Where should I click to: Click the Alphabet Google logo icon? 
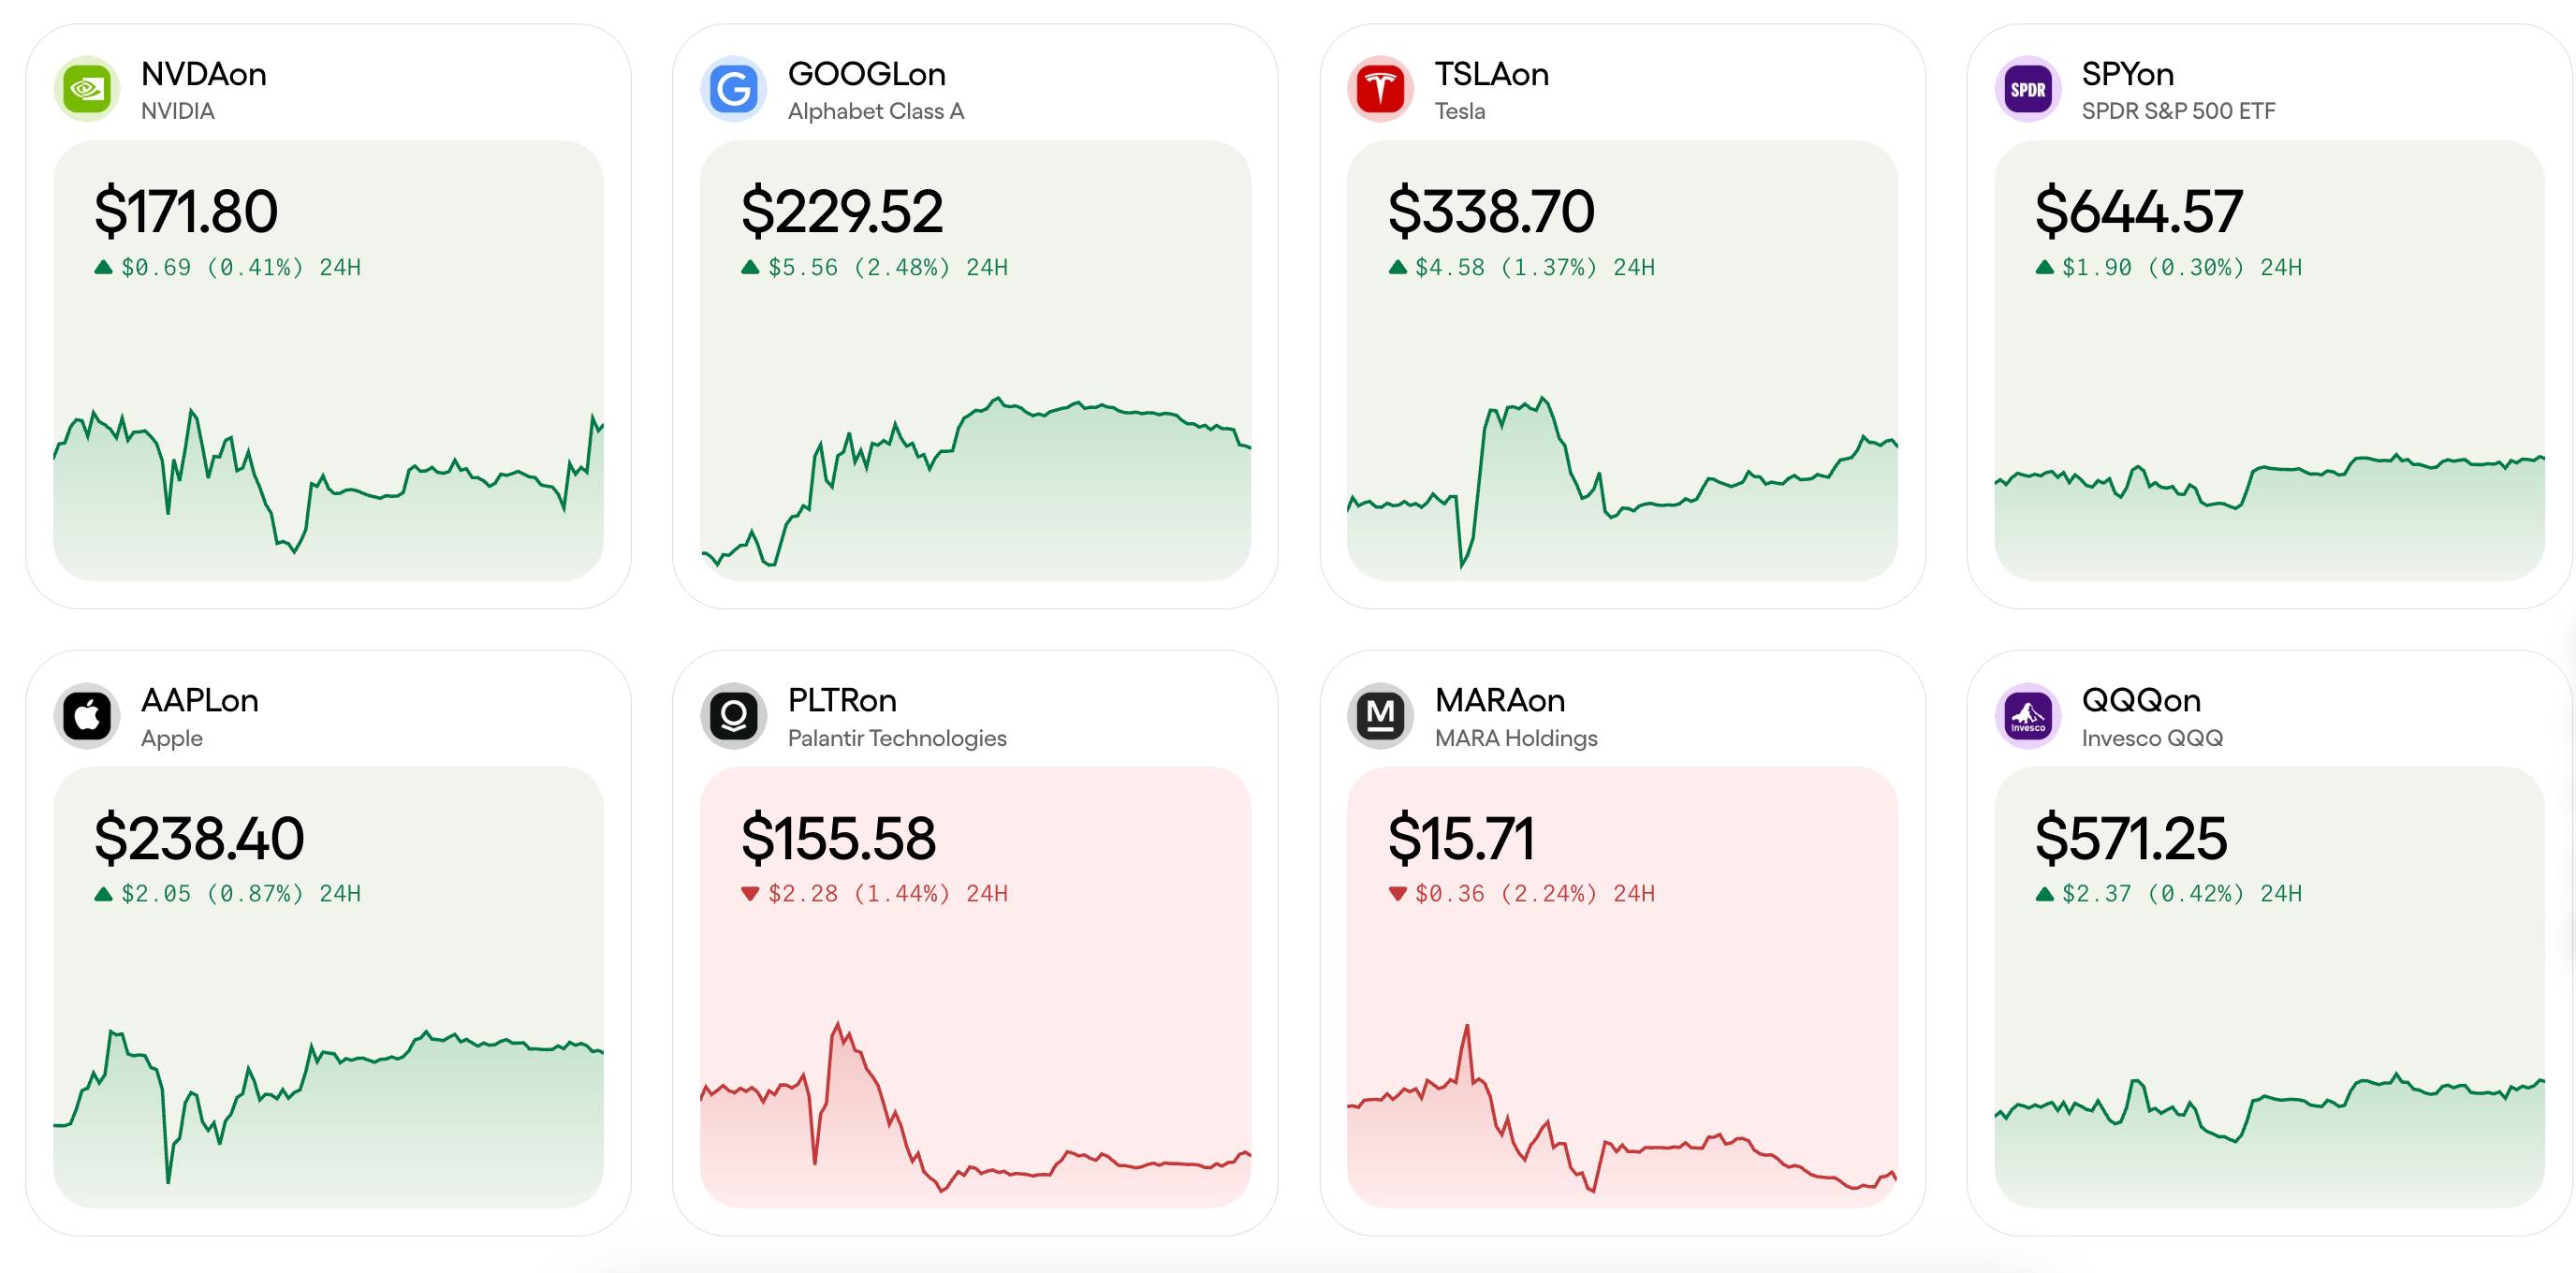tap(734, 90)
